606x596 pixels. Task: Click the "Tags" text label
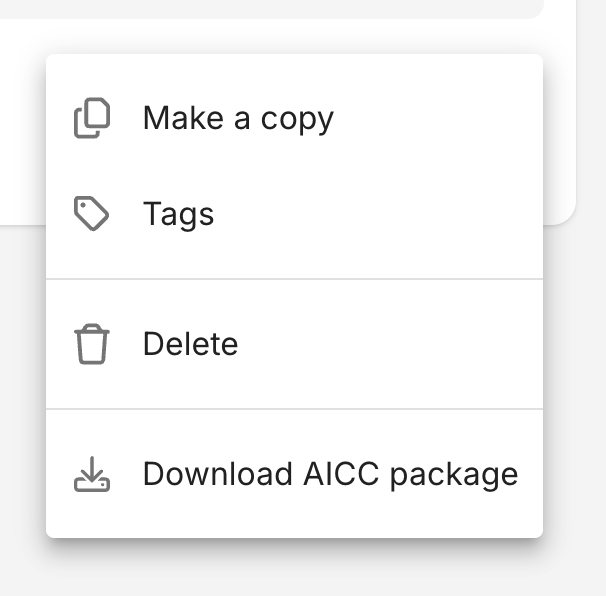tap(178, 214)
